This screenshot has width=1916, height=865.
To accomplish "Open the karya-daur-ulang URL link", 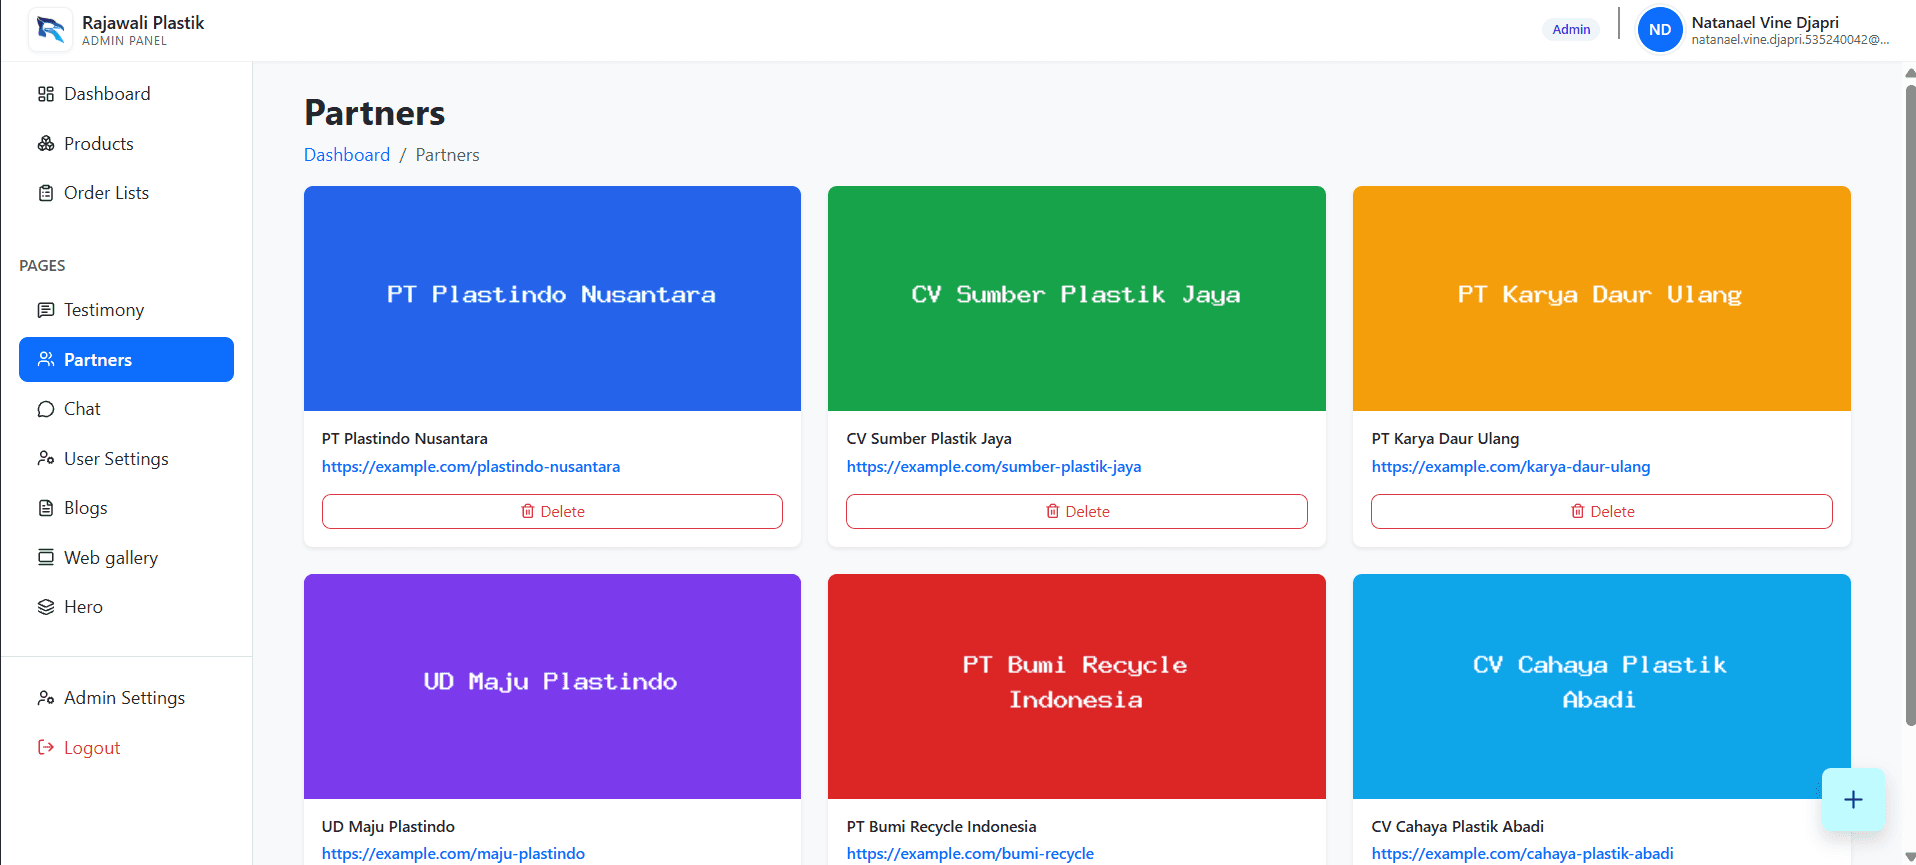I will pyautogui.click(x=1511, y=467).
